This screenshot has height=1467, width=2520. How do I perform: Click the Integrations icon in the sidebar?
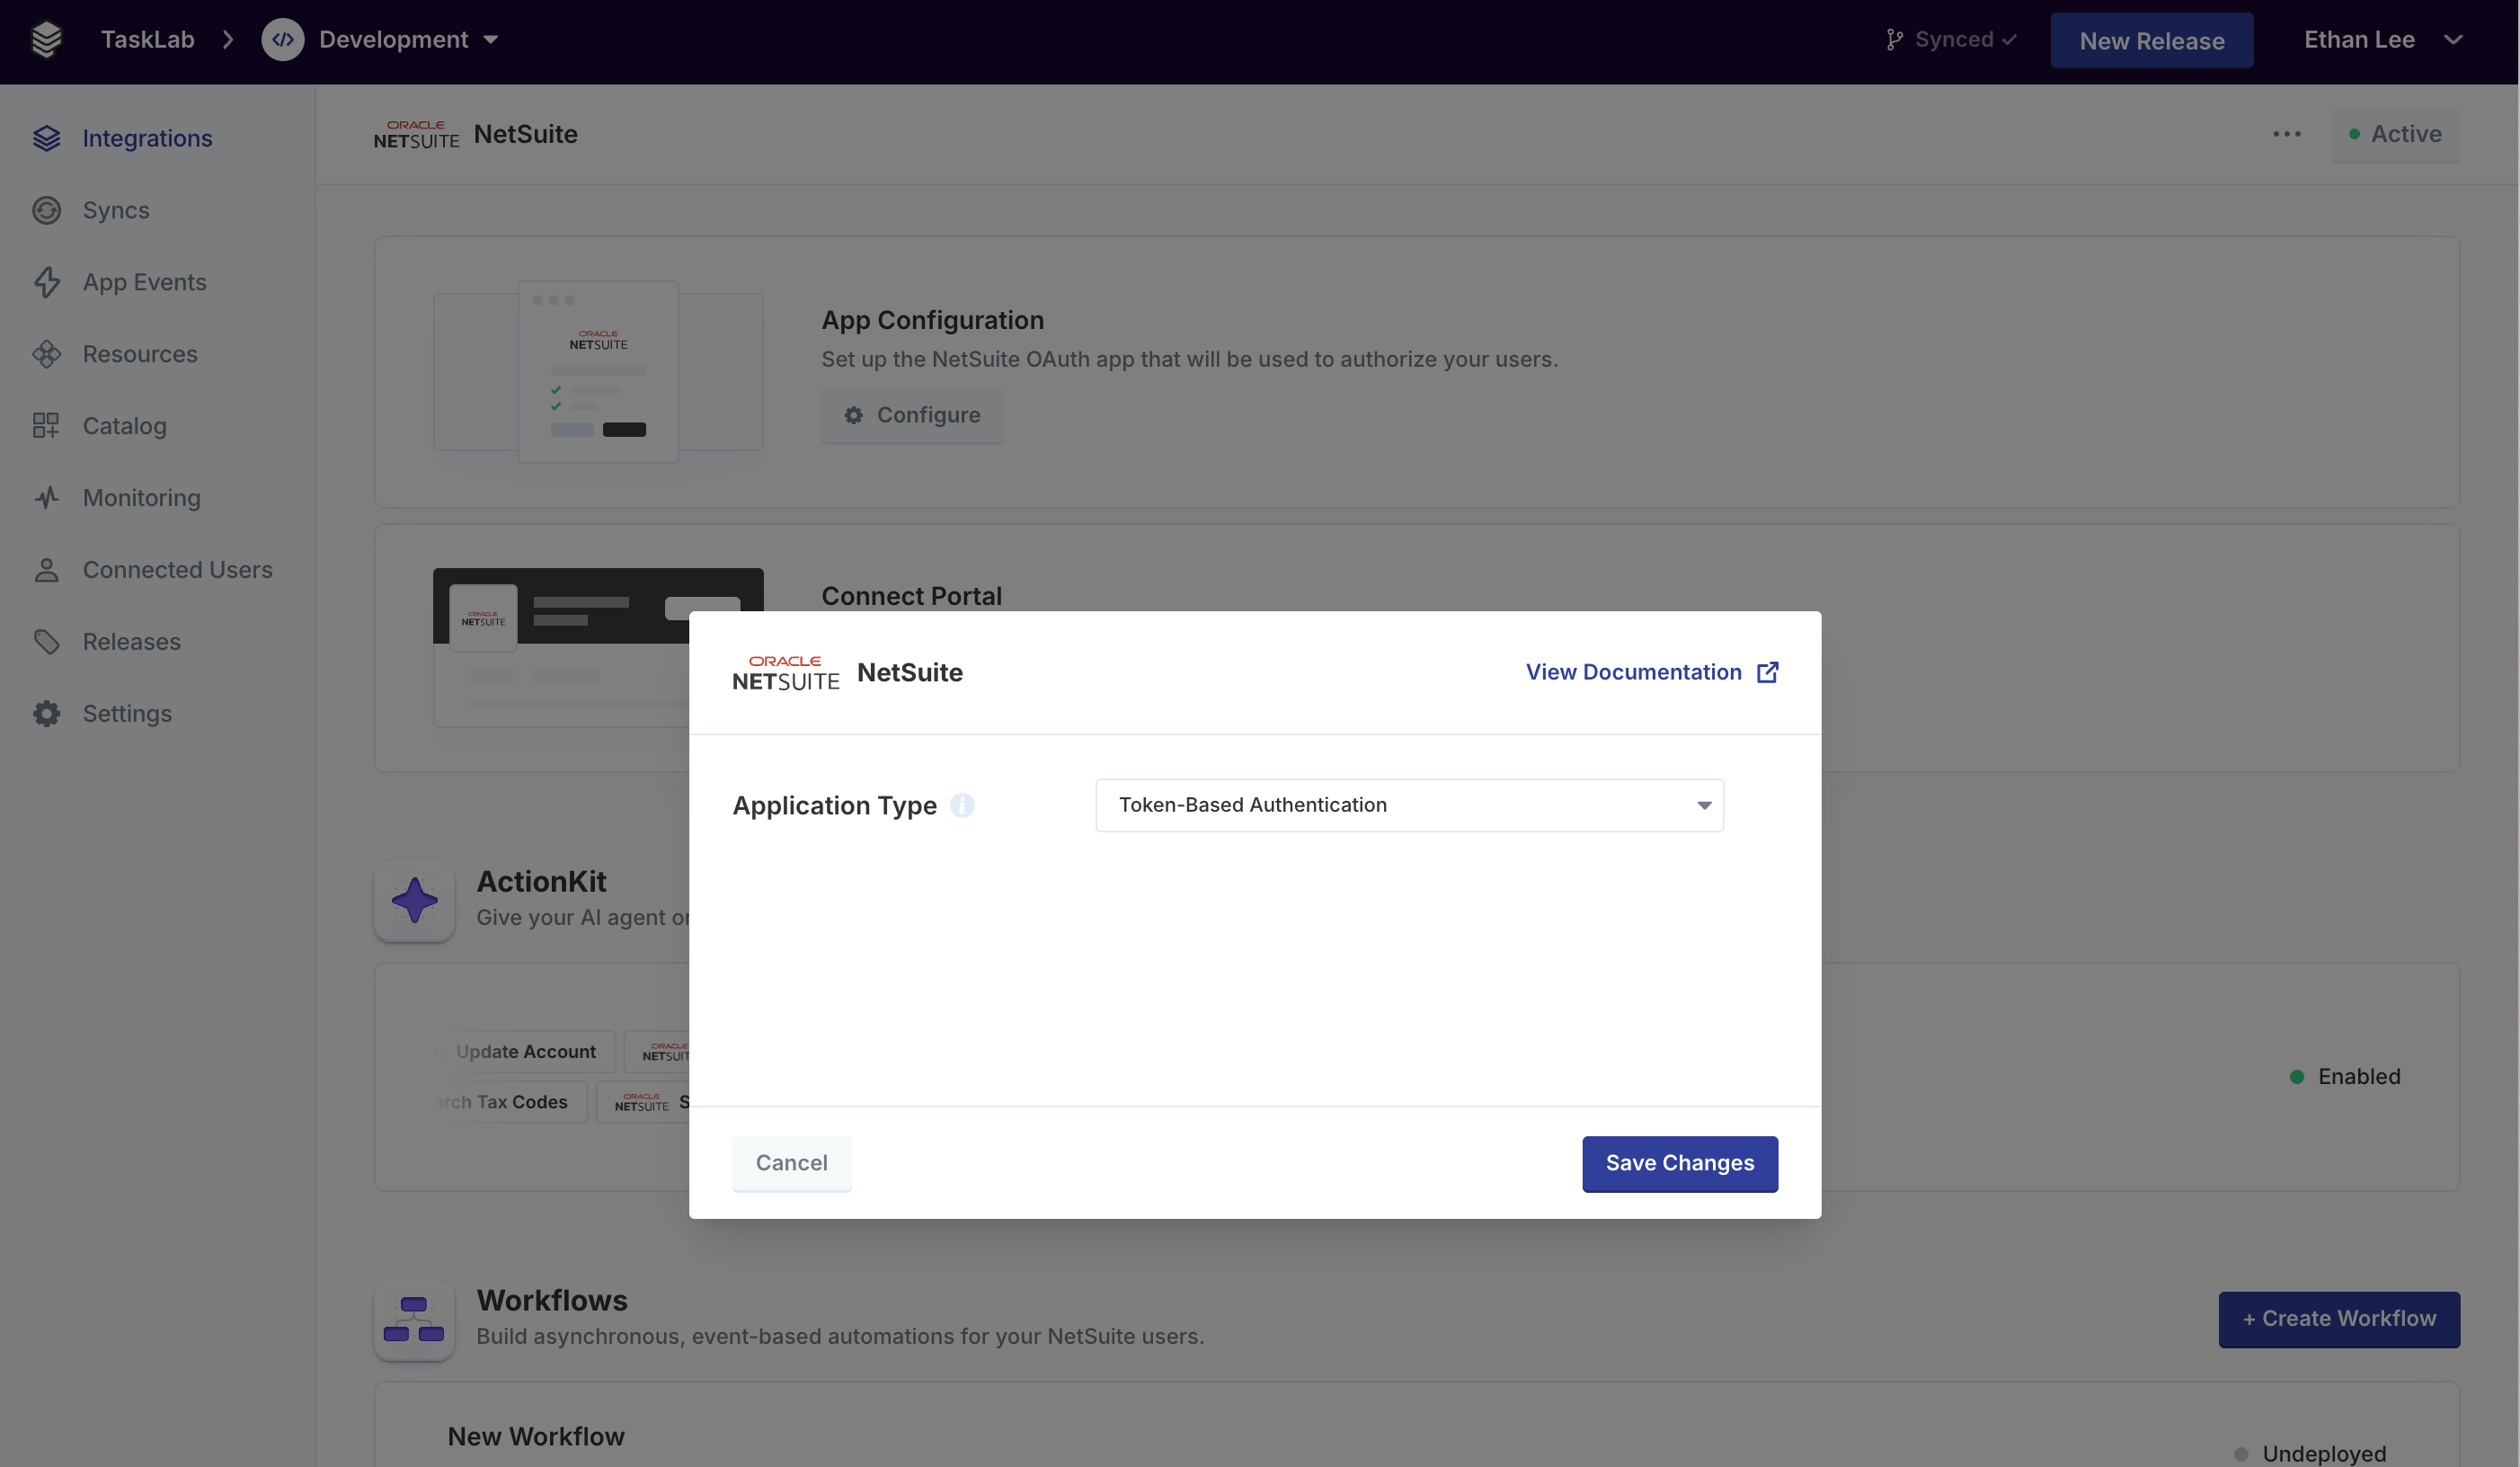(x=47, y=138)
